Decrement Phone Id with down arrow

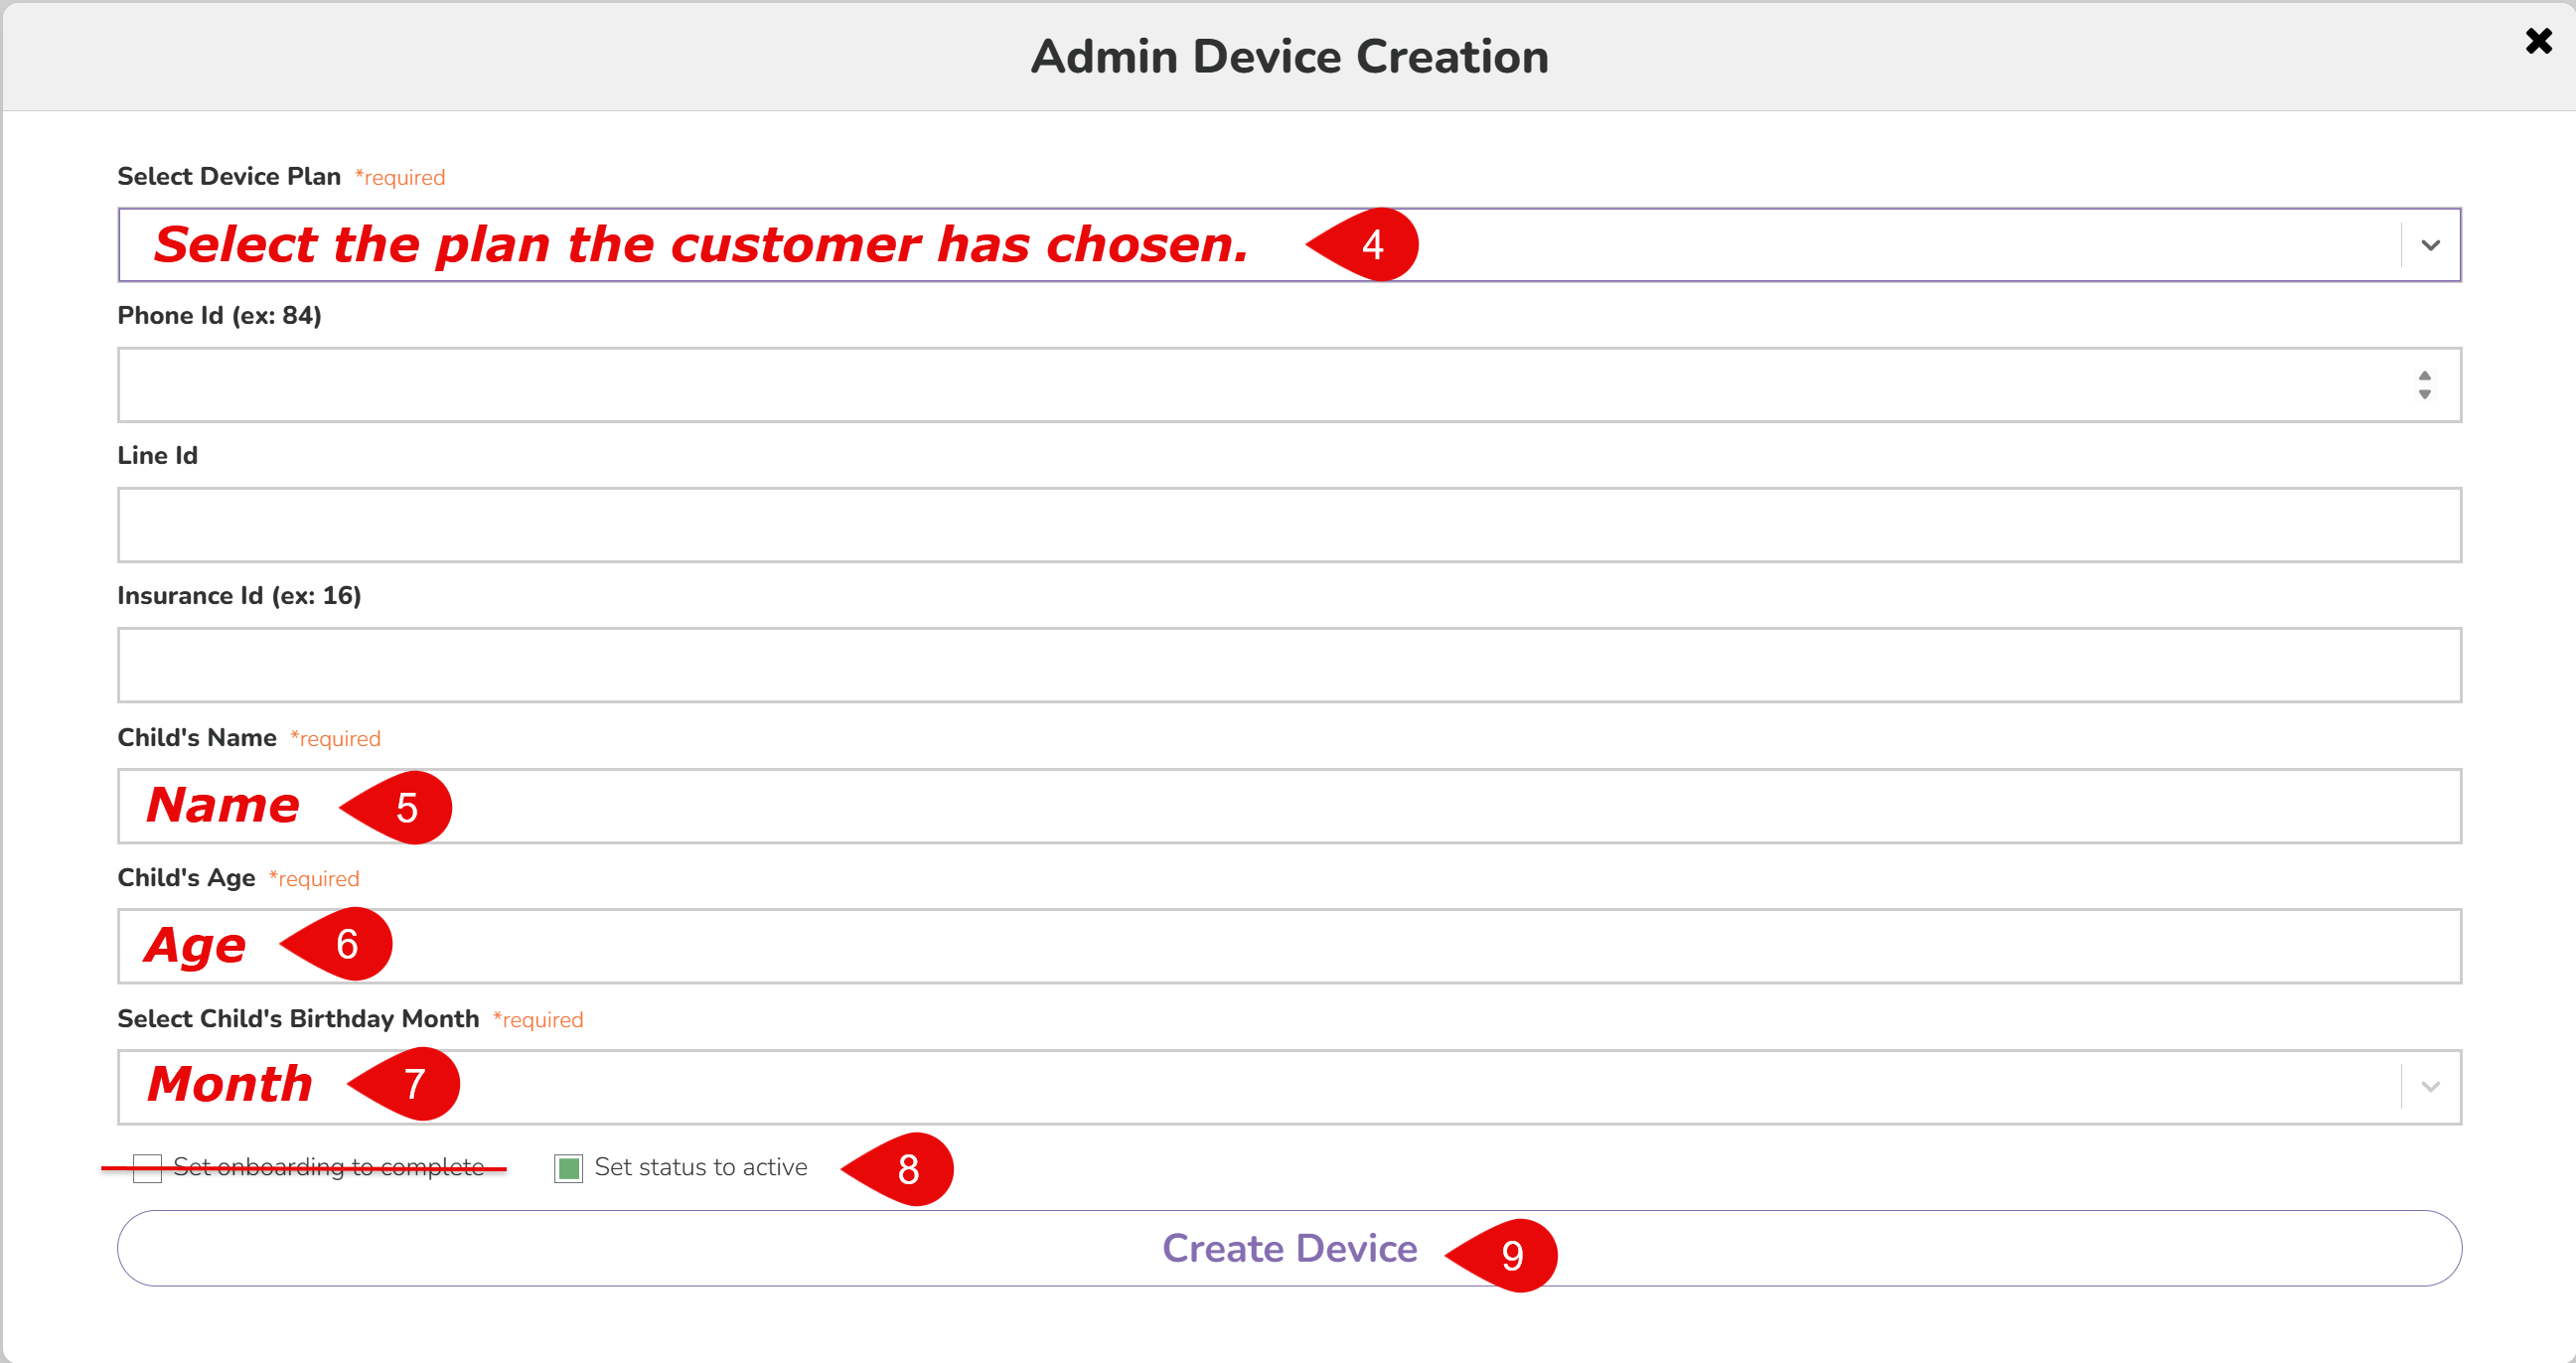tap(2424, 394)
